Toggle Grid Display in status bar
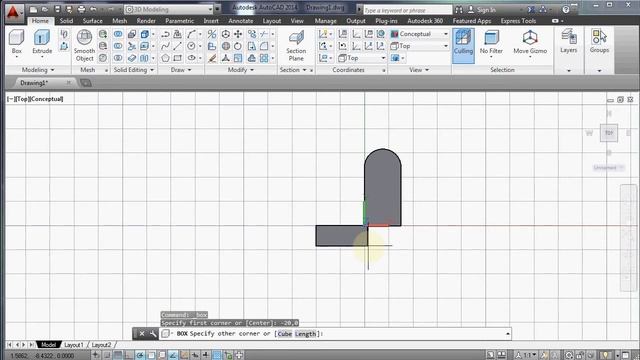The height and width of the screenshot is (360, 640). tap(118, 355)
